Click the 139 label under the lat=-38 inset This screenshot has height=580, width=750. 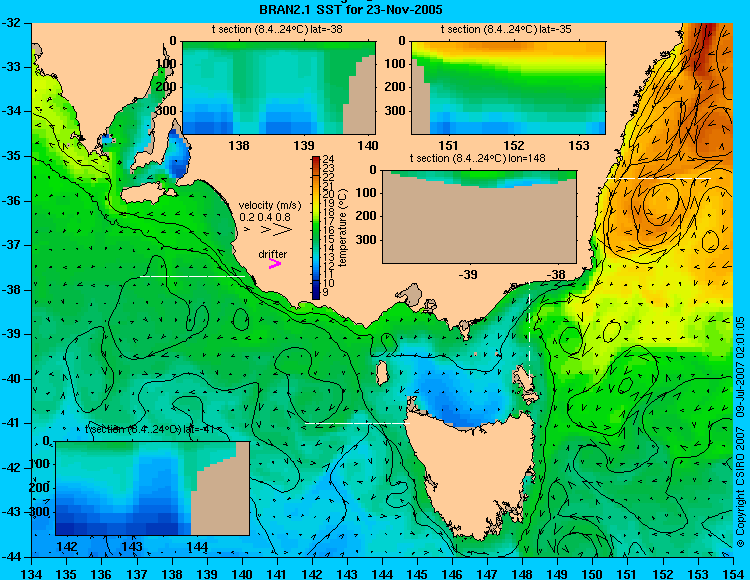(304, 146)
